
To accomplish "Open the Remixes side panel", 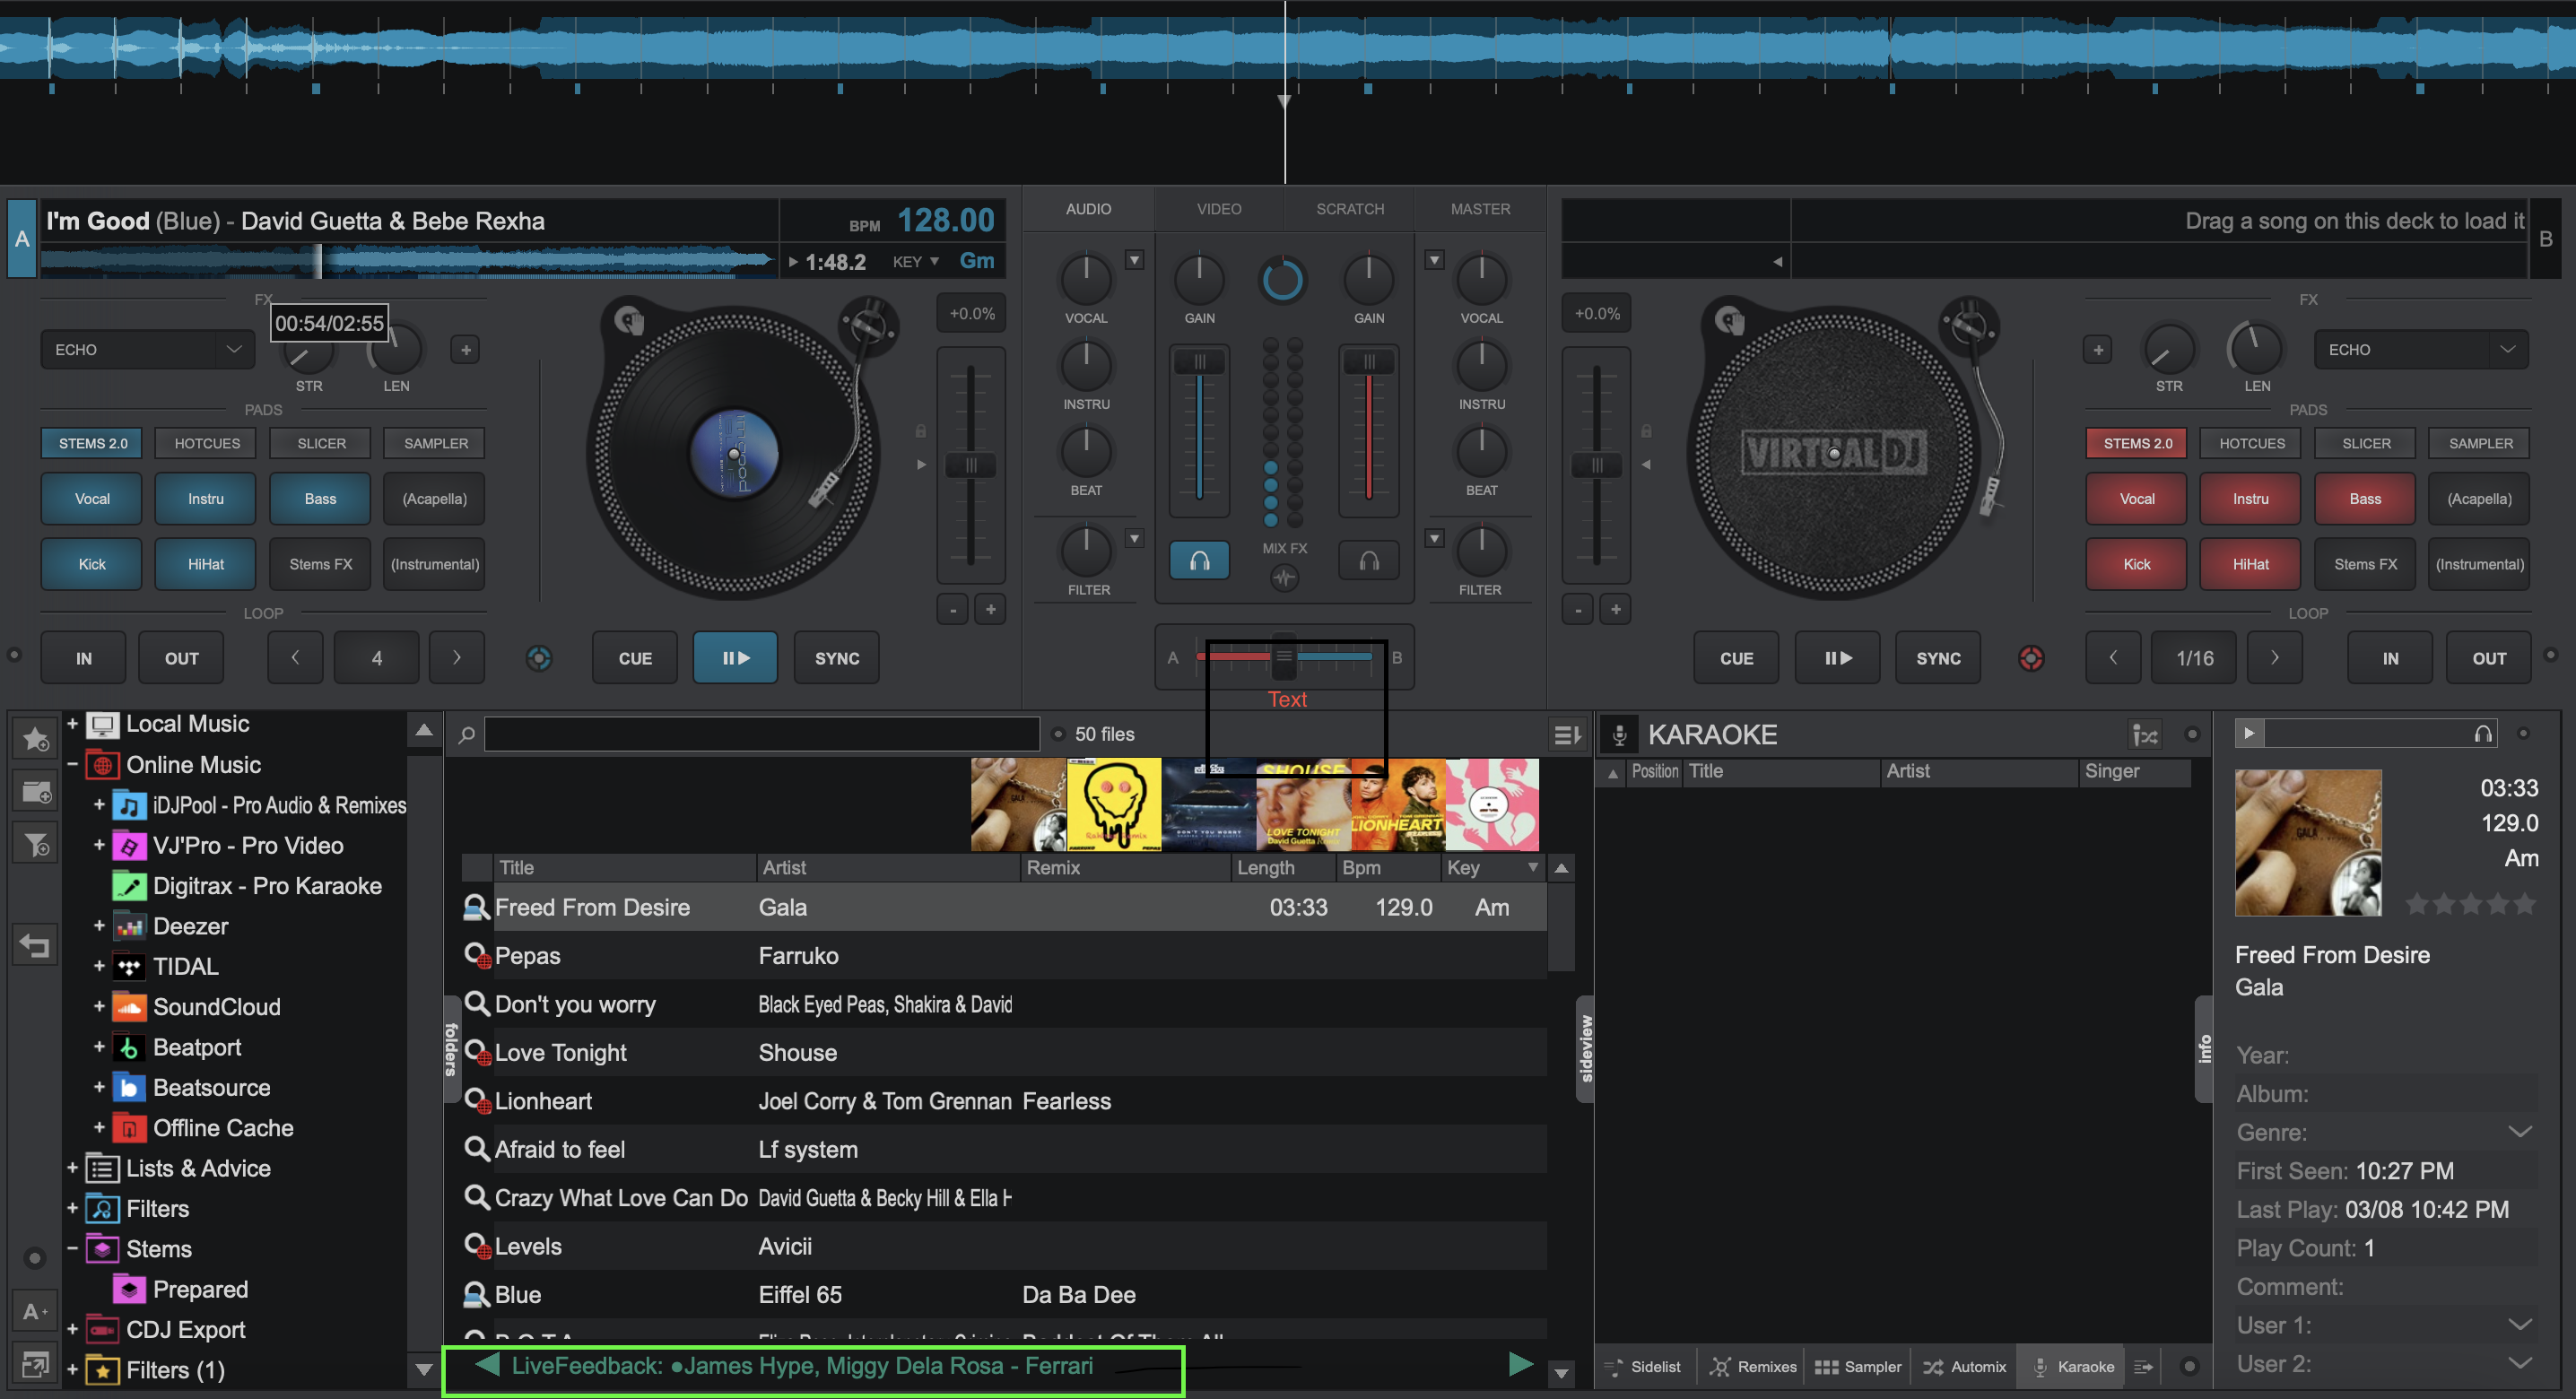I will click(1753, 1366).
